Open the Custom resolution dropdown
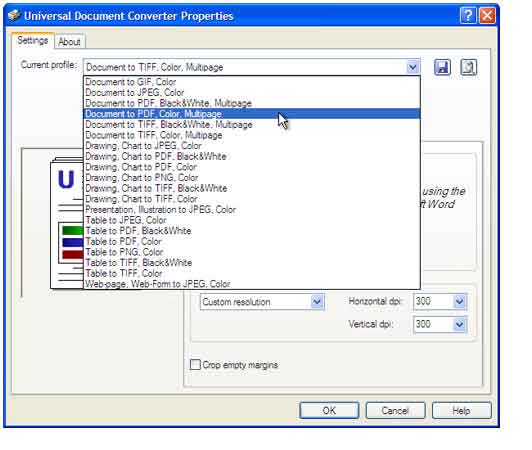 coord(317,301)
